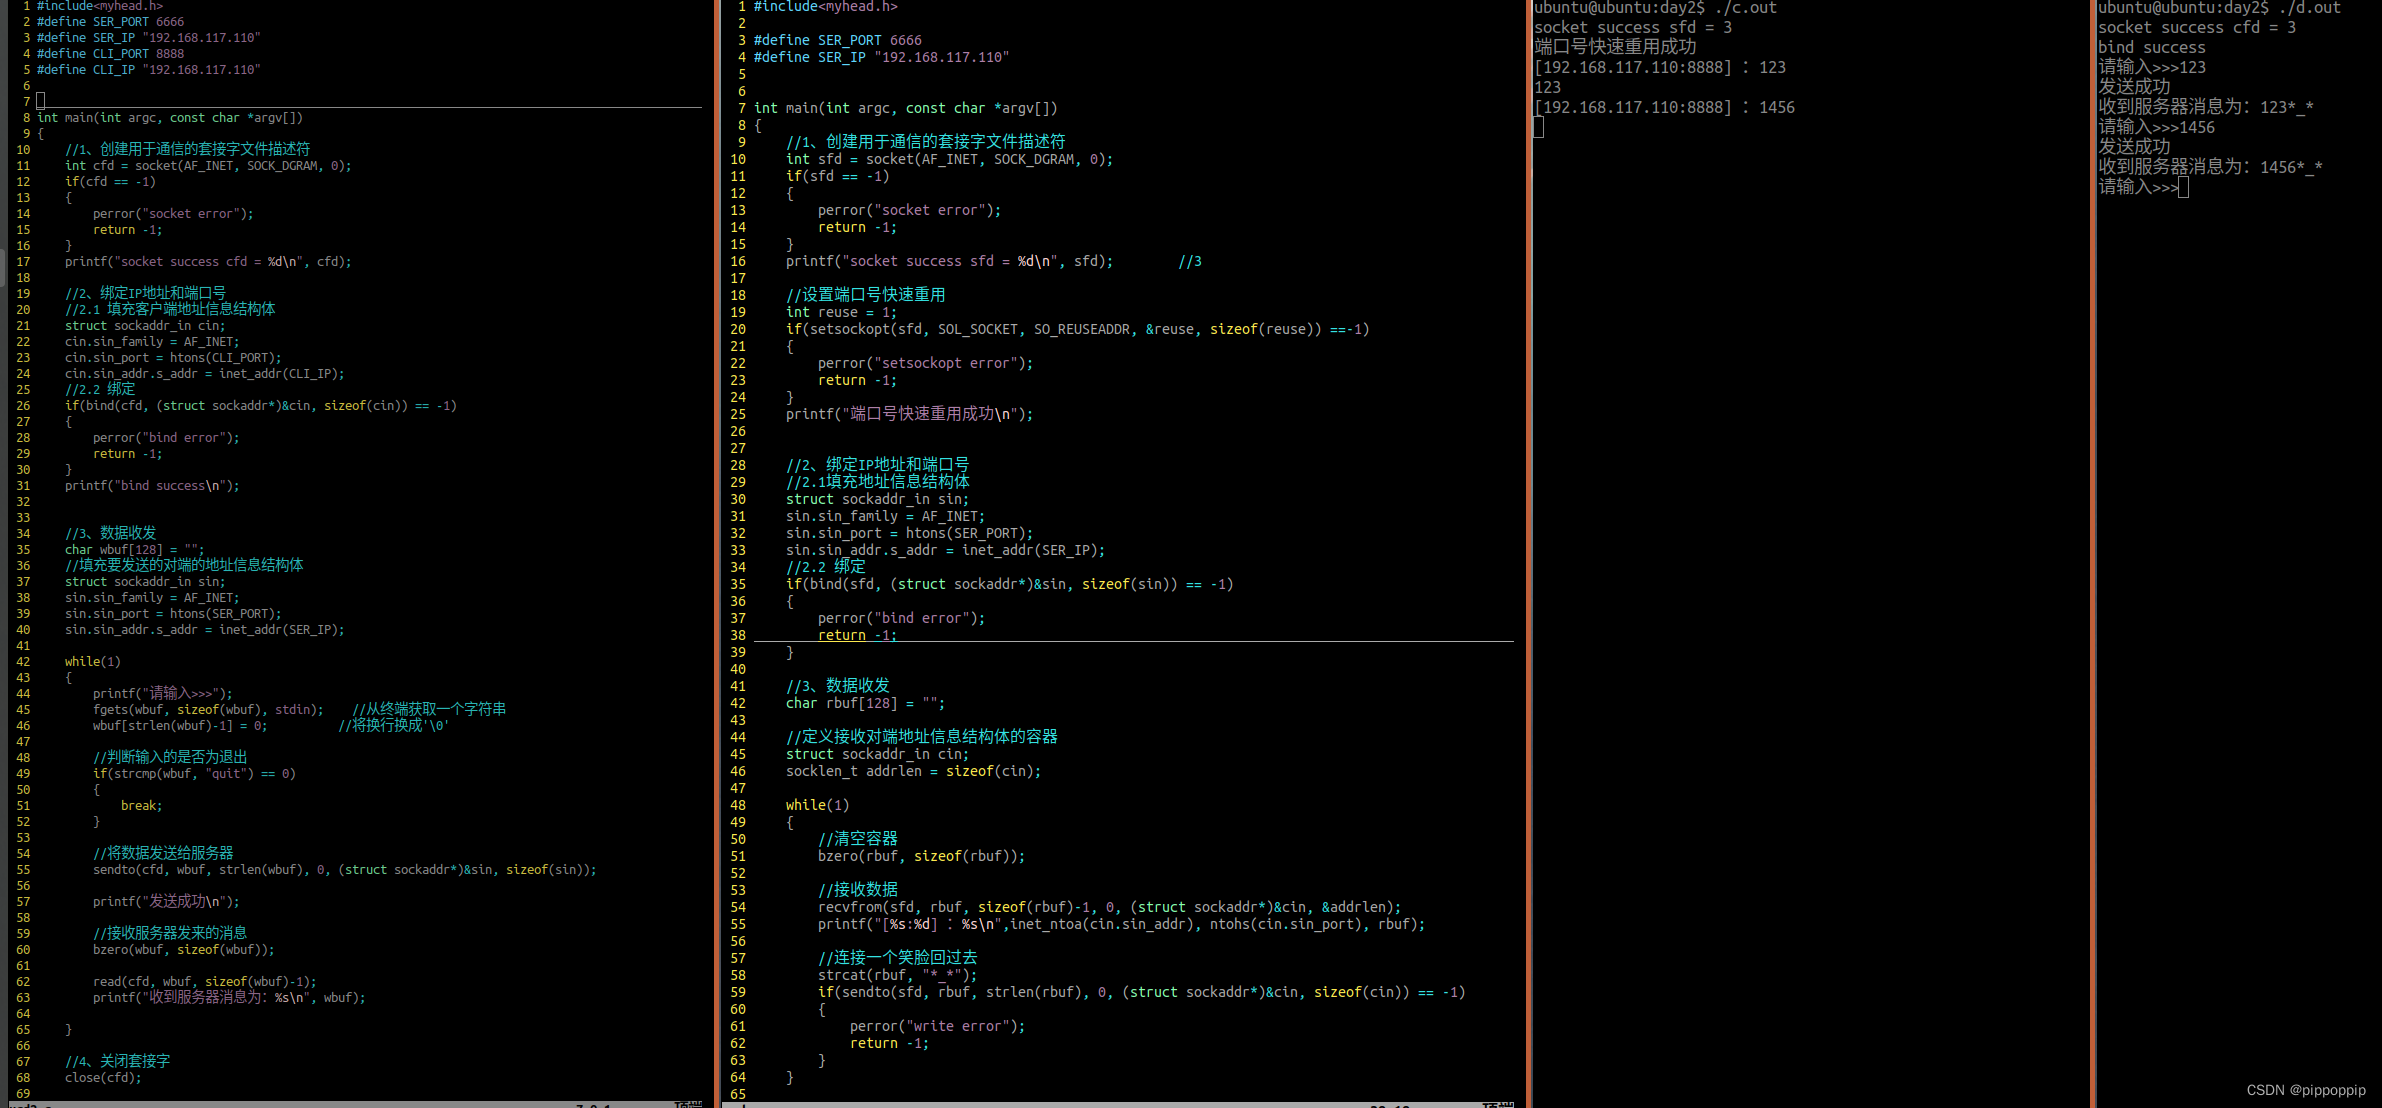The width and height of the screenshot is (2382, 1108).
Task: Click '请输入>>>1456' in client terminal
Action: (2156, 127)
